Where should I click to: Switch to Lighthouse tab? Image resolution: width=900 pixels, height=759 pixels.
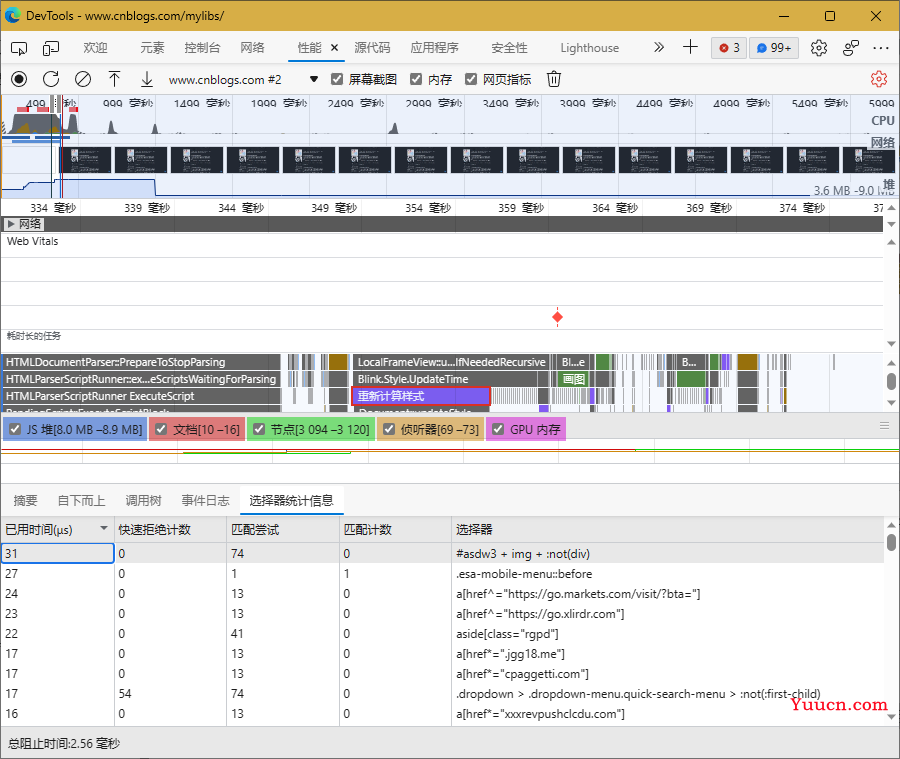pyautogui.click(x=589, y=48)
